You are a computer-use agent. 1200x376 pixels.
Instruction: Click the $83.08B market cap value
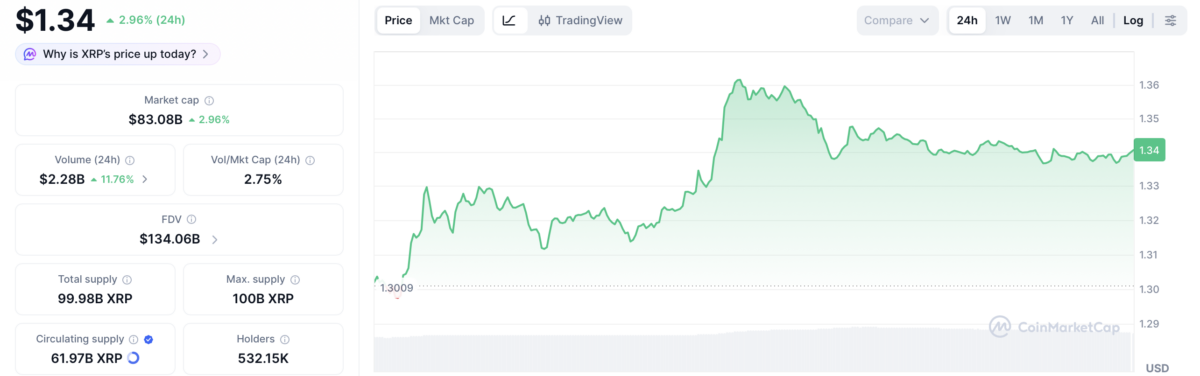155,119
